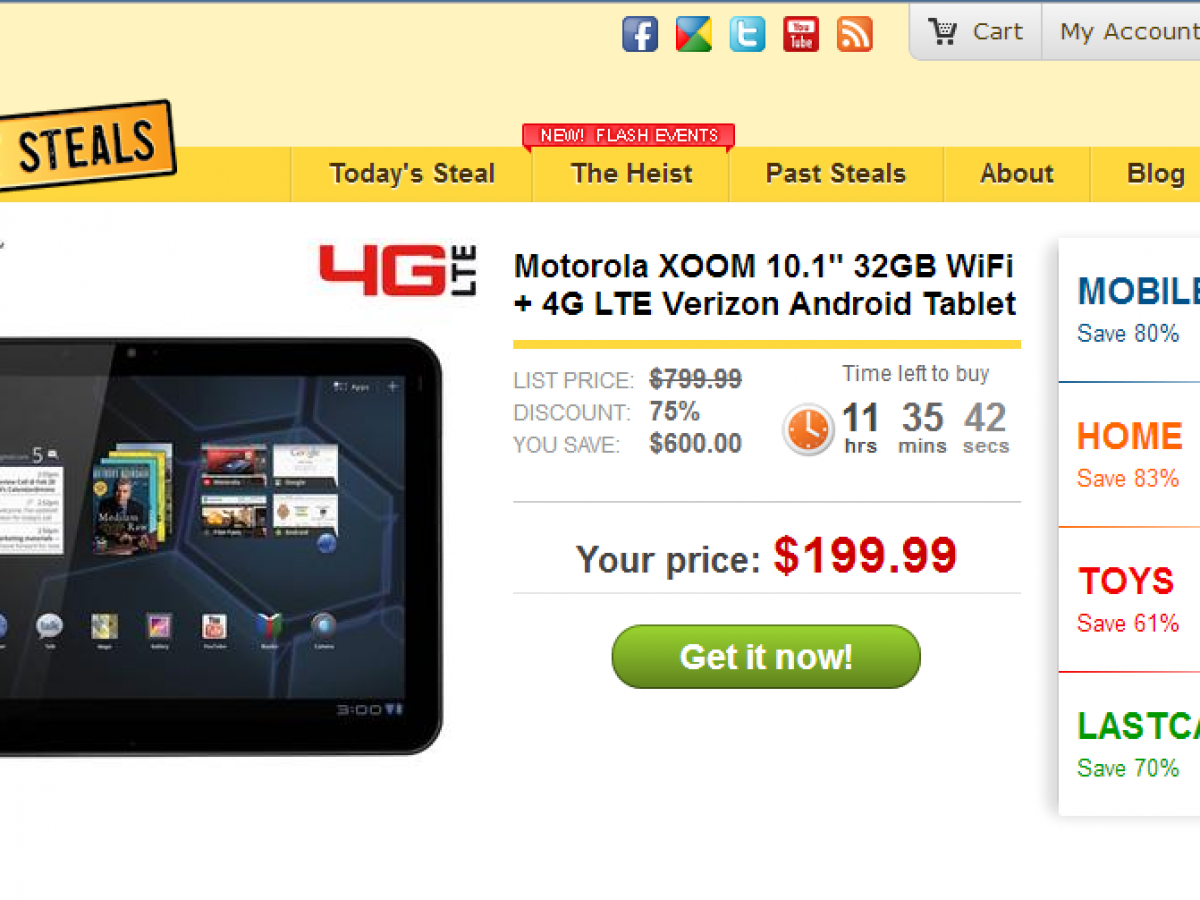Viewport: 1200px width, 900px height.
Task: Click the orange countdown clock icon
Action: point(808,430)
